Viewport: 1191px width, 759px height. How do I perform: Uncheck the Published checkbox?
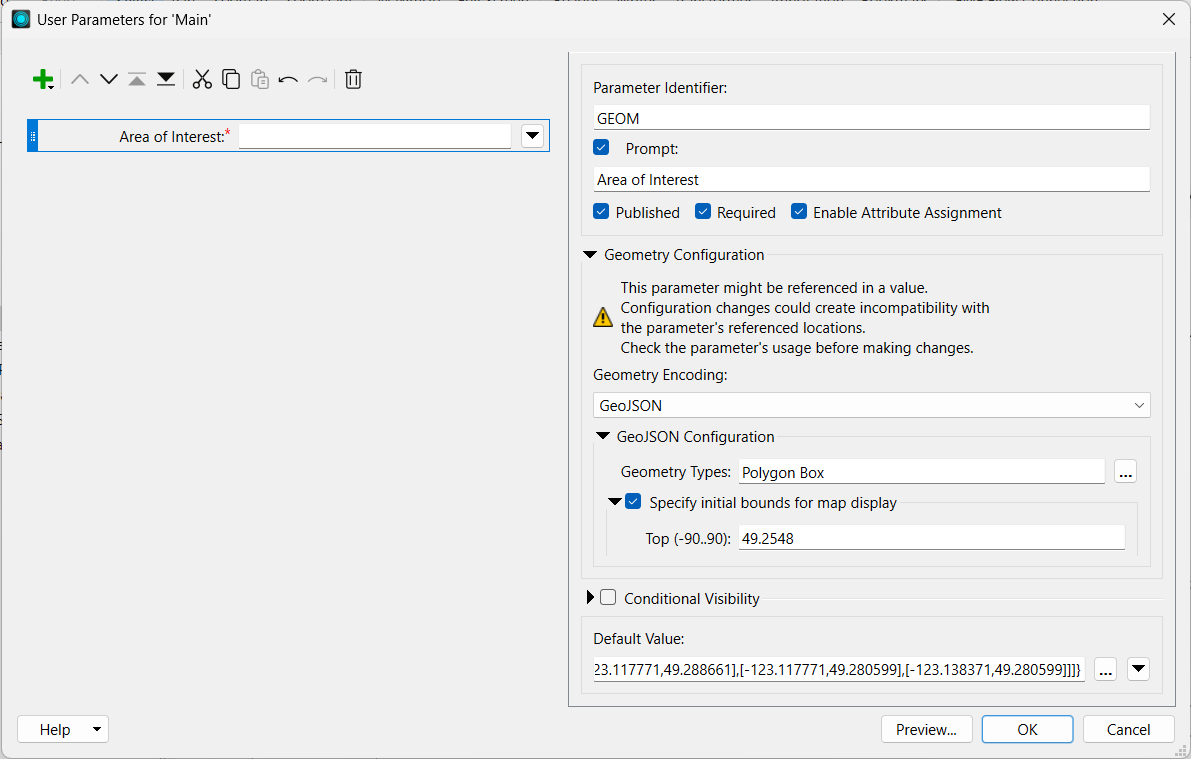tap(601, 212)
